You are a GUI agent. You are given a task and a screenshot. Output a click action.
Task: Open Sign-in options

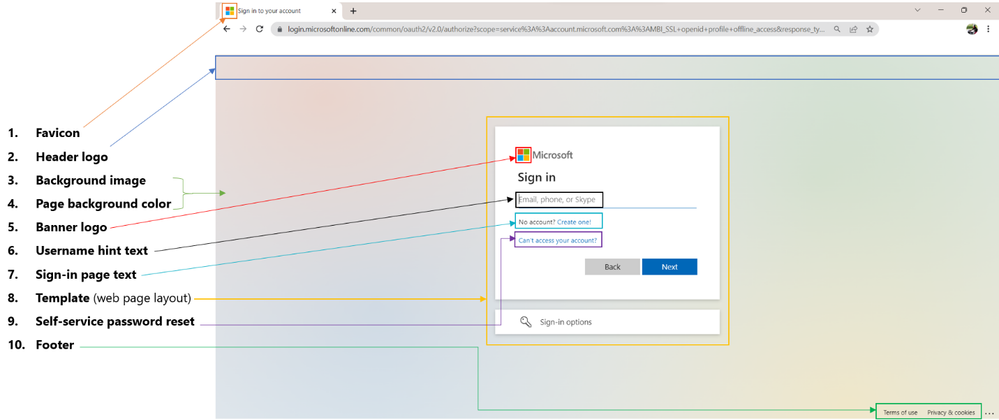pos(607,322)
